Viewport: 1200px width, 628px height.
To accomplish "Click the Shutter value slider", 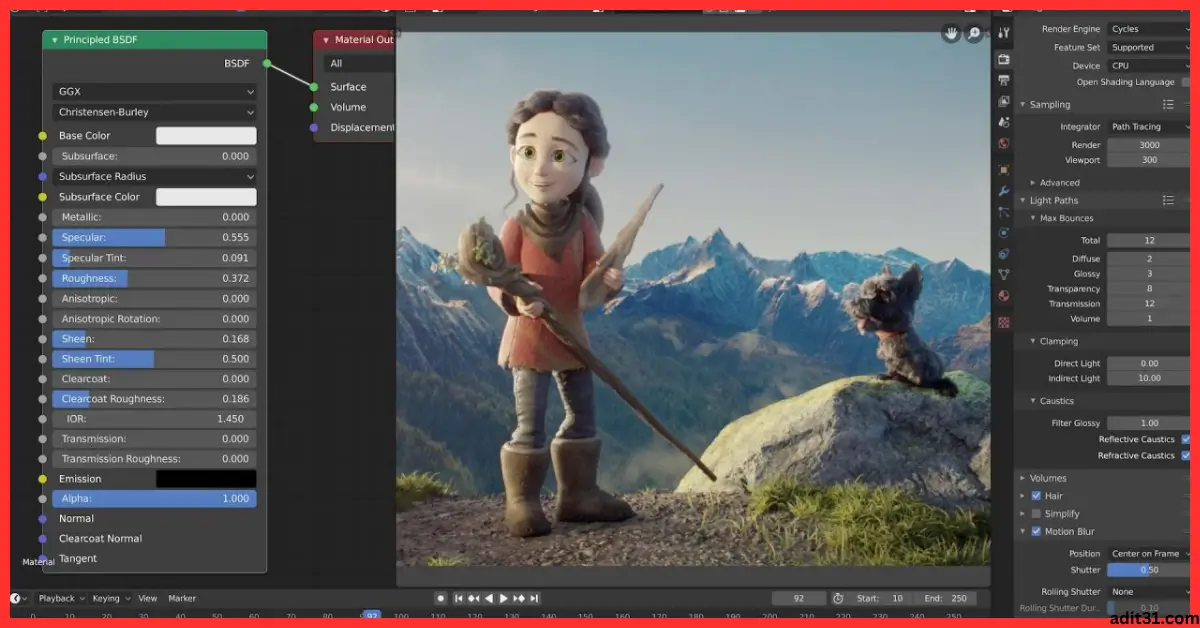I will pyautogui.click(x=1148, y=570).
